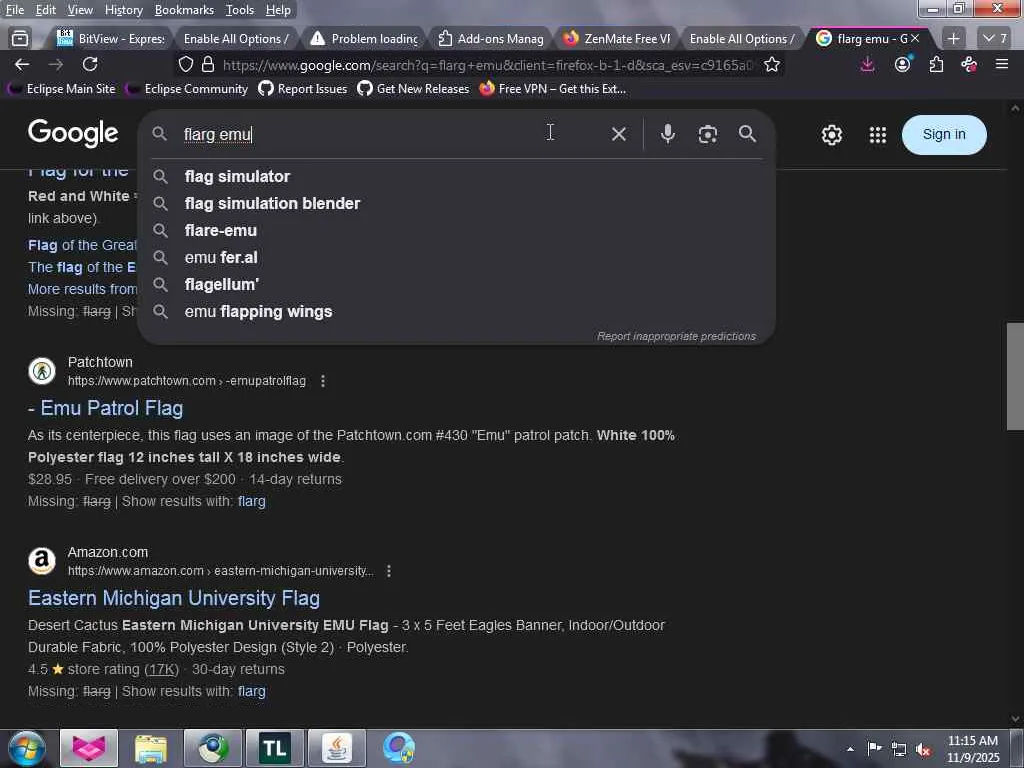Screen dimensions: 1024x768
Task: Click Report inappropriate predictions
Action: tap(676, 336)
